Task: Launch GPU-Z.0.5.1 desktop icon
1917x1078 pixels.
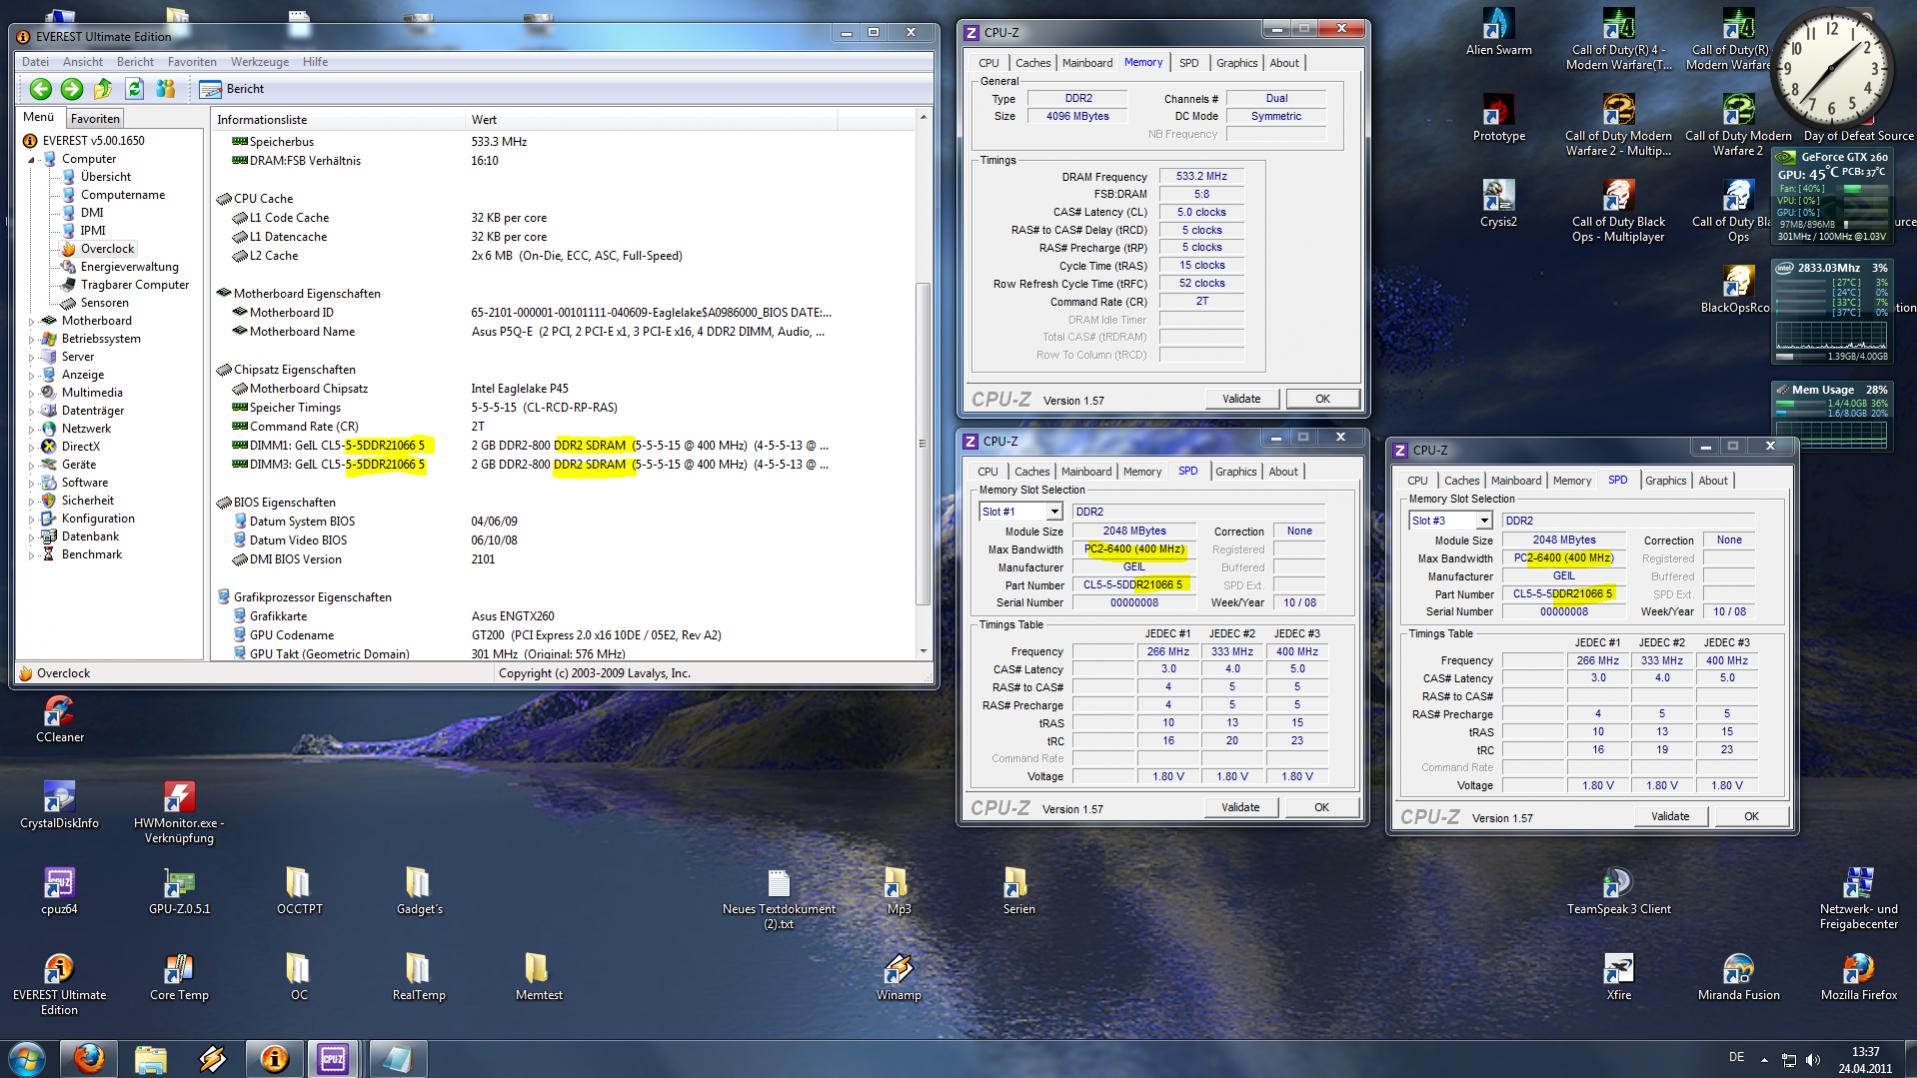Action: coord(179,891)
